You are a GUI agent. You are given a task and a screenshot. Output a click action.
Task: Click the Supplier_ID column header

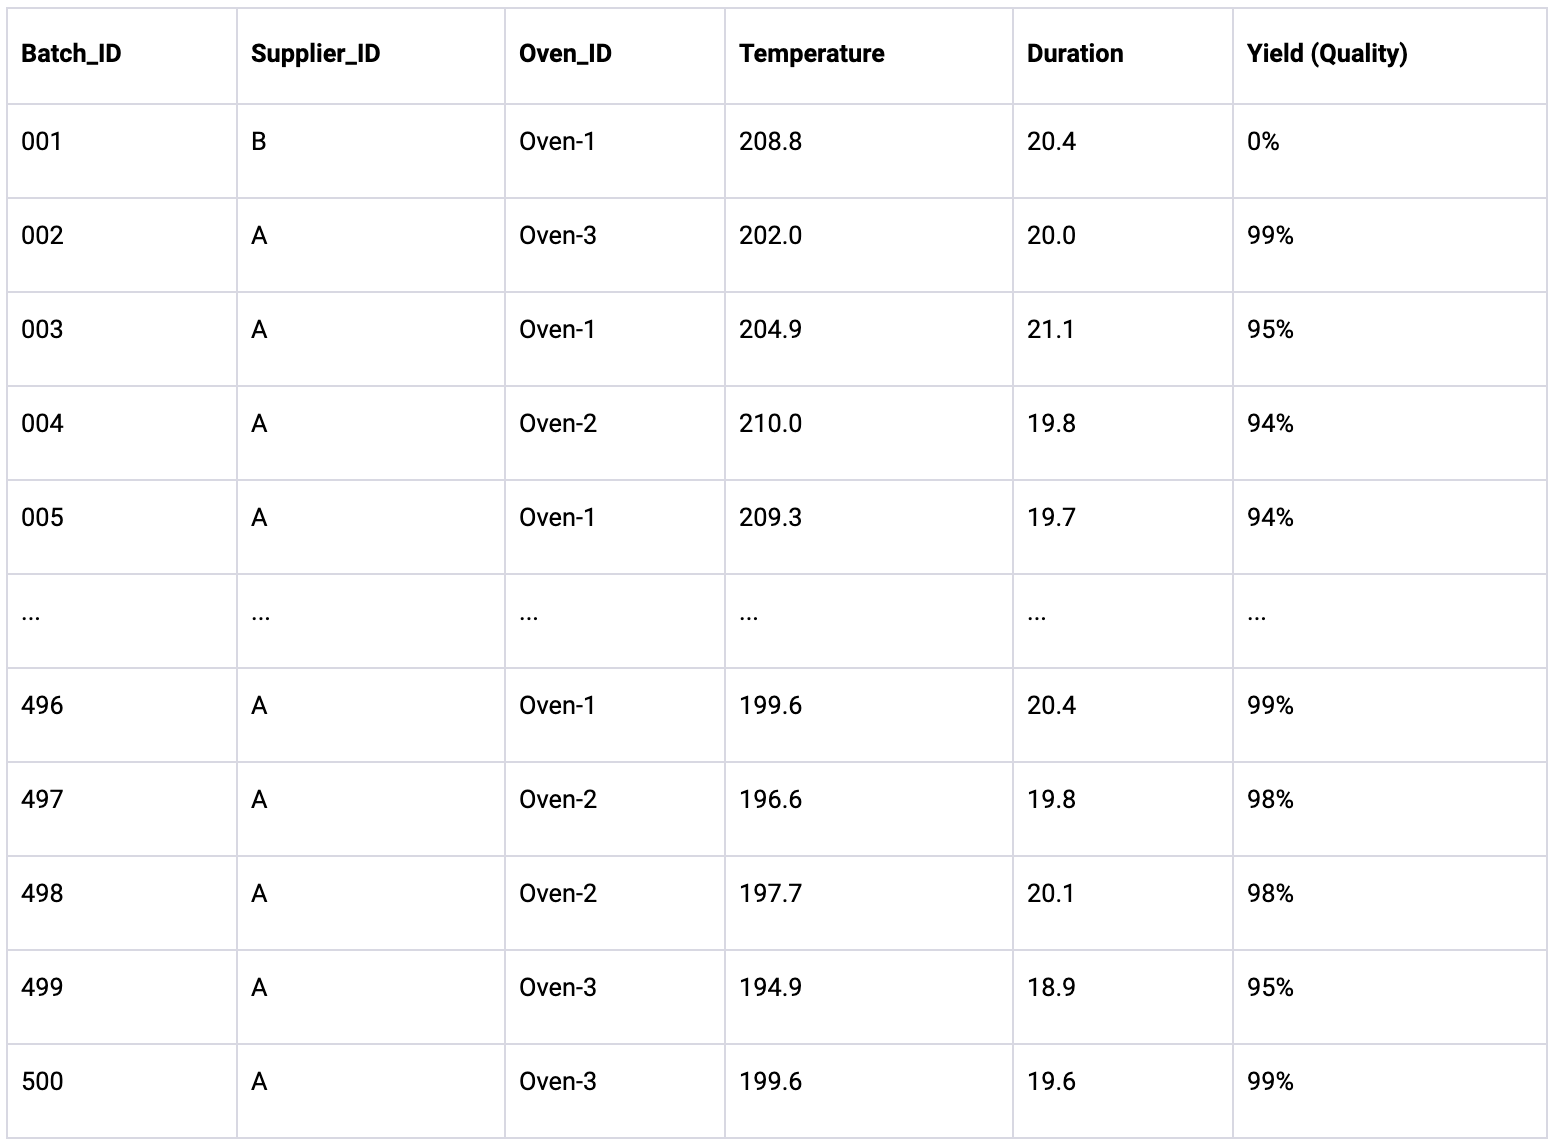(x=315, y=54)
